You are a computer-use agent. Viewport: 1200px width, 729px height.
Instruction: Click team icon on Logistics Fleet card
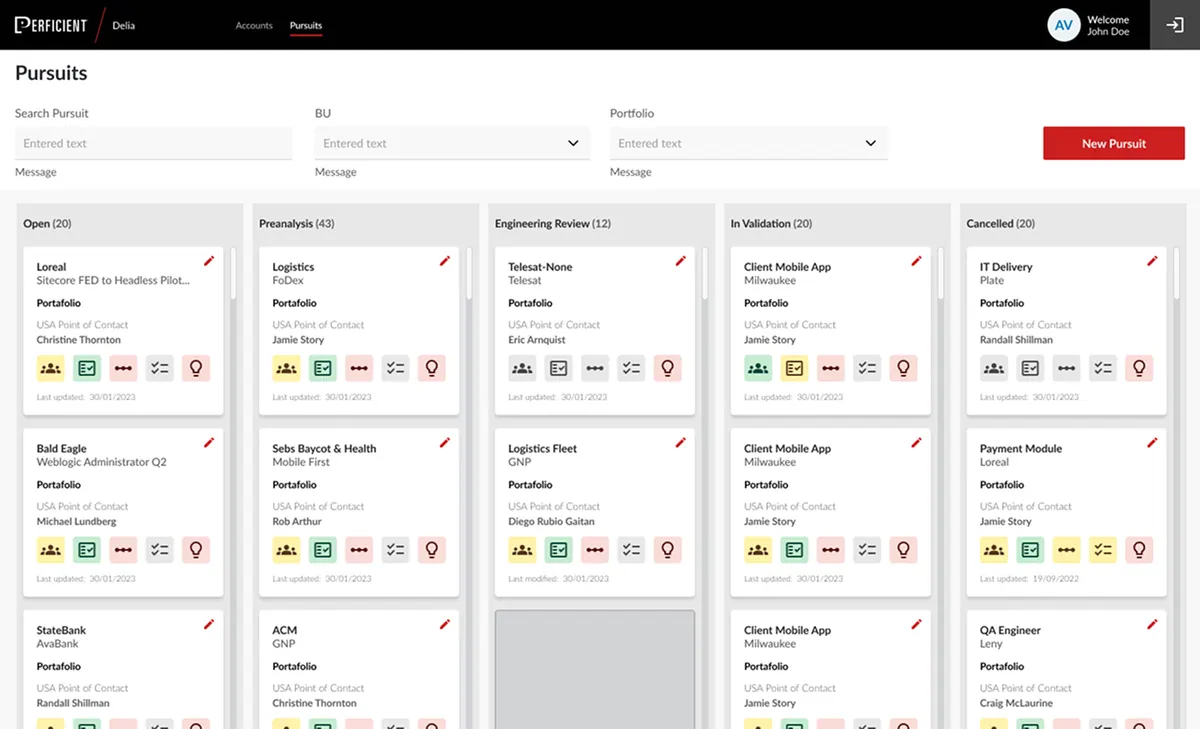click(522, 550)
